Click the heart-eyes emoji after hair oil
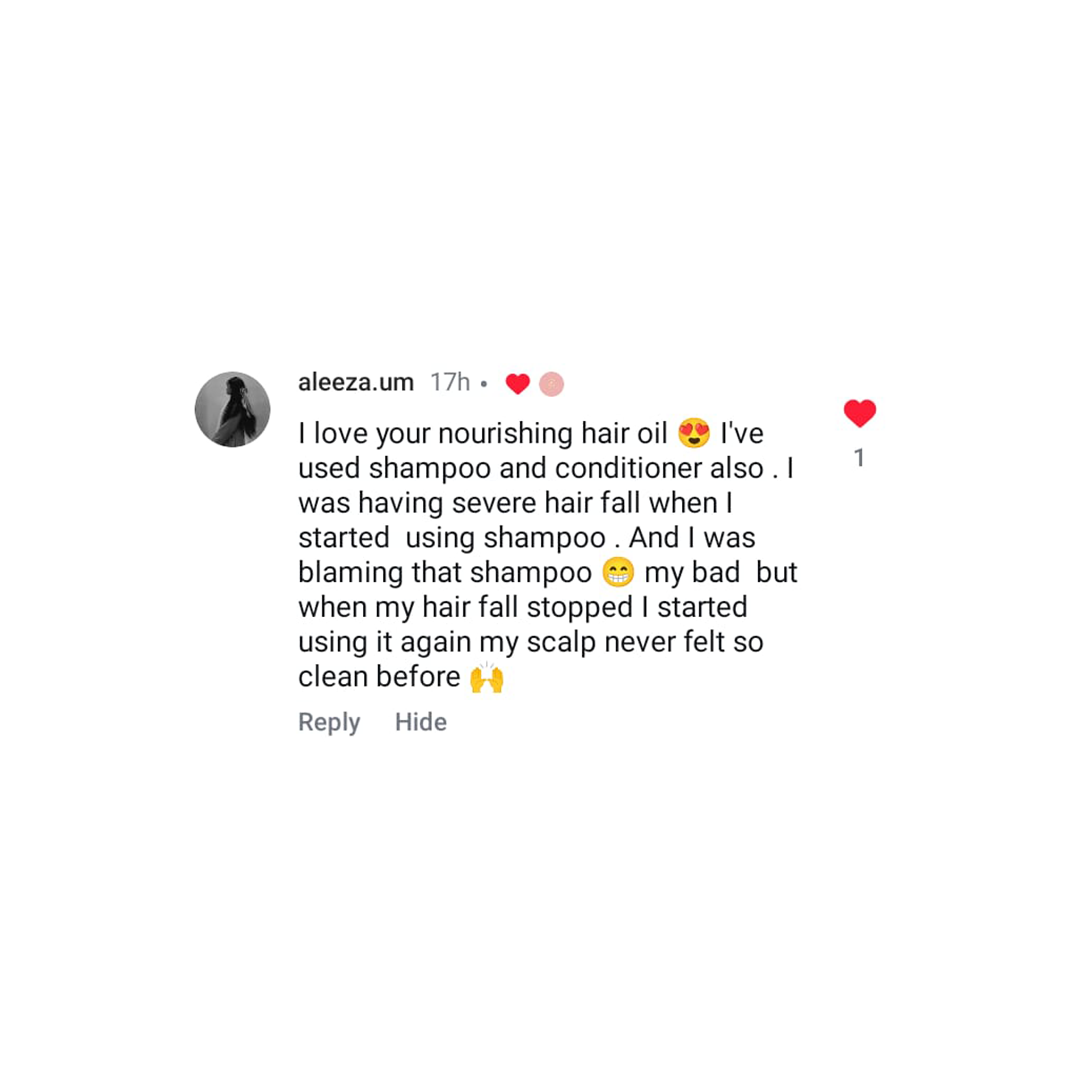This screenshot has width=1080, height=1080. pyautogui.click(x=694, y=433)
